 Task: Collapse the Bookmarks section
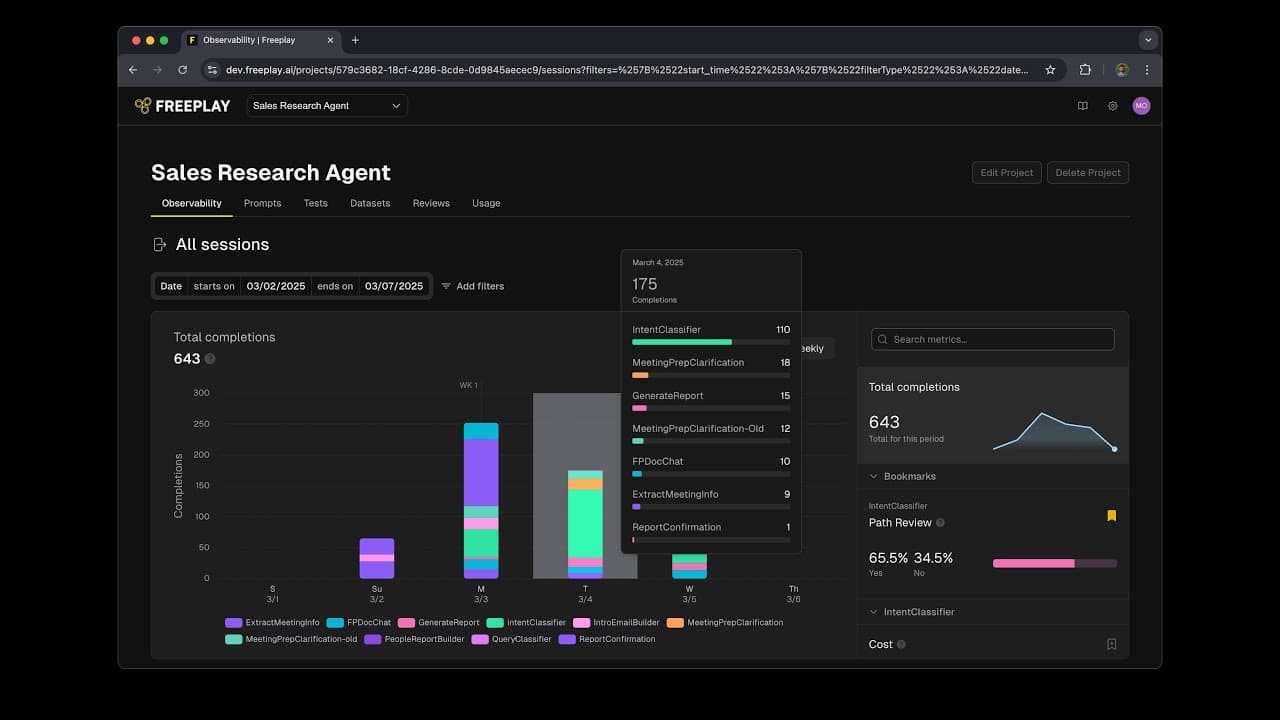(873, 477)
